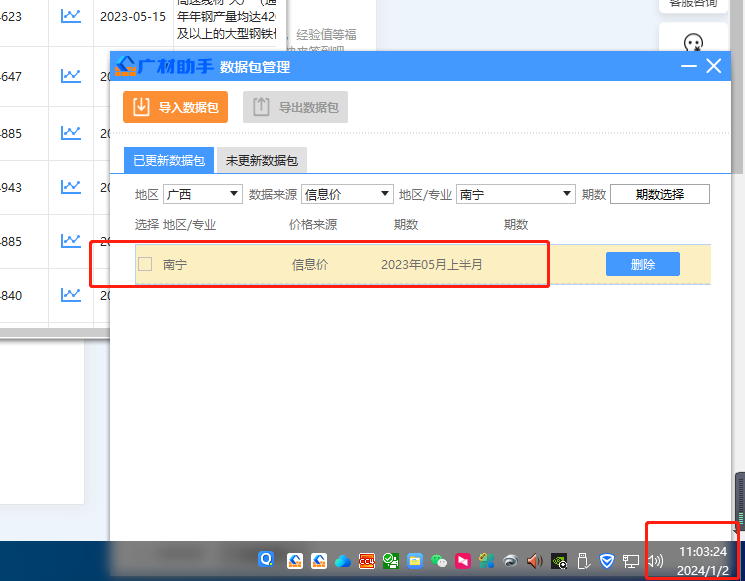Open trend chart icon in the 647 row
The height and width of the screenshot is (581, 745).
[x=71, y=76]
